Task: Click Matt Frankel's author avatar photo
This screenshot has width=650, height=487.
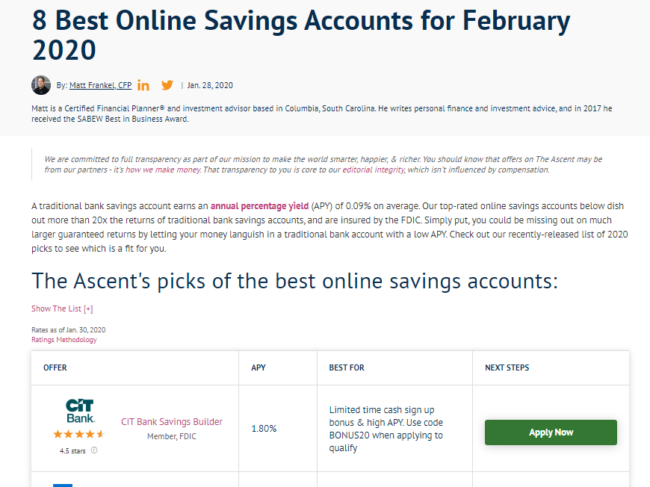Action: (x=41, y=85)
